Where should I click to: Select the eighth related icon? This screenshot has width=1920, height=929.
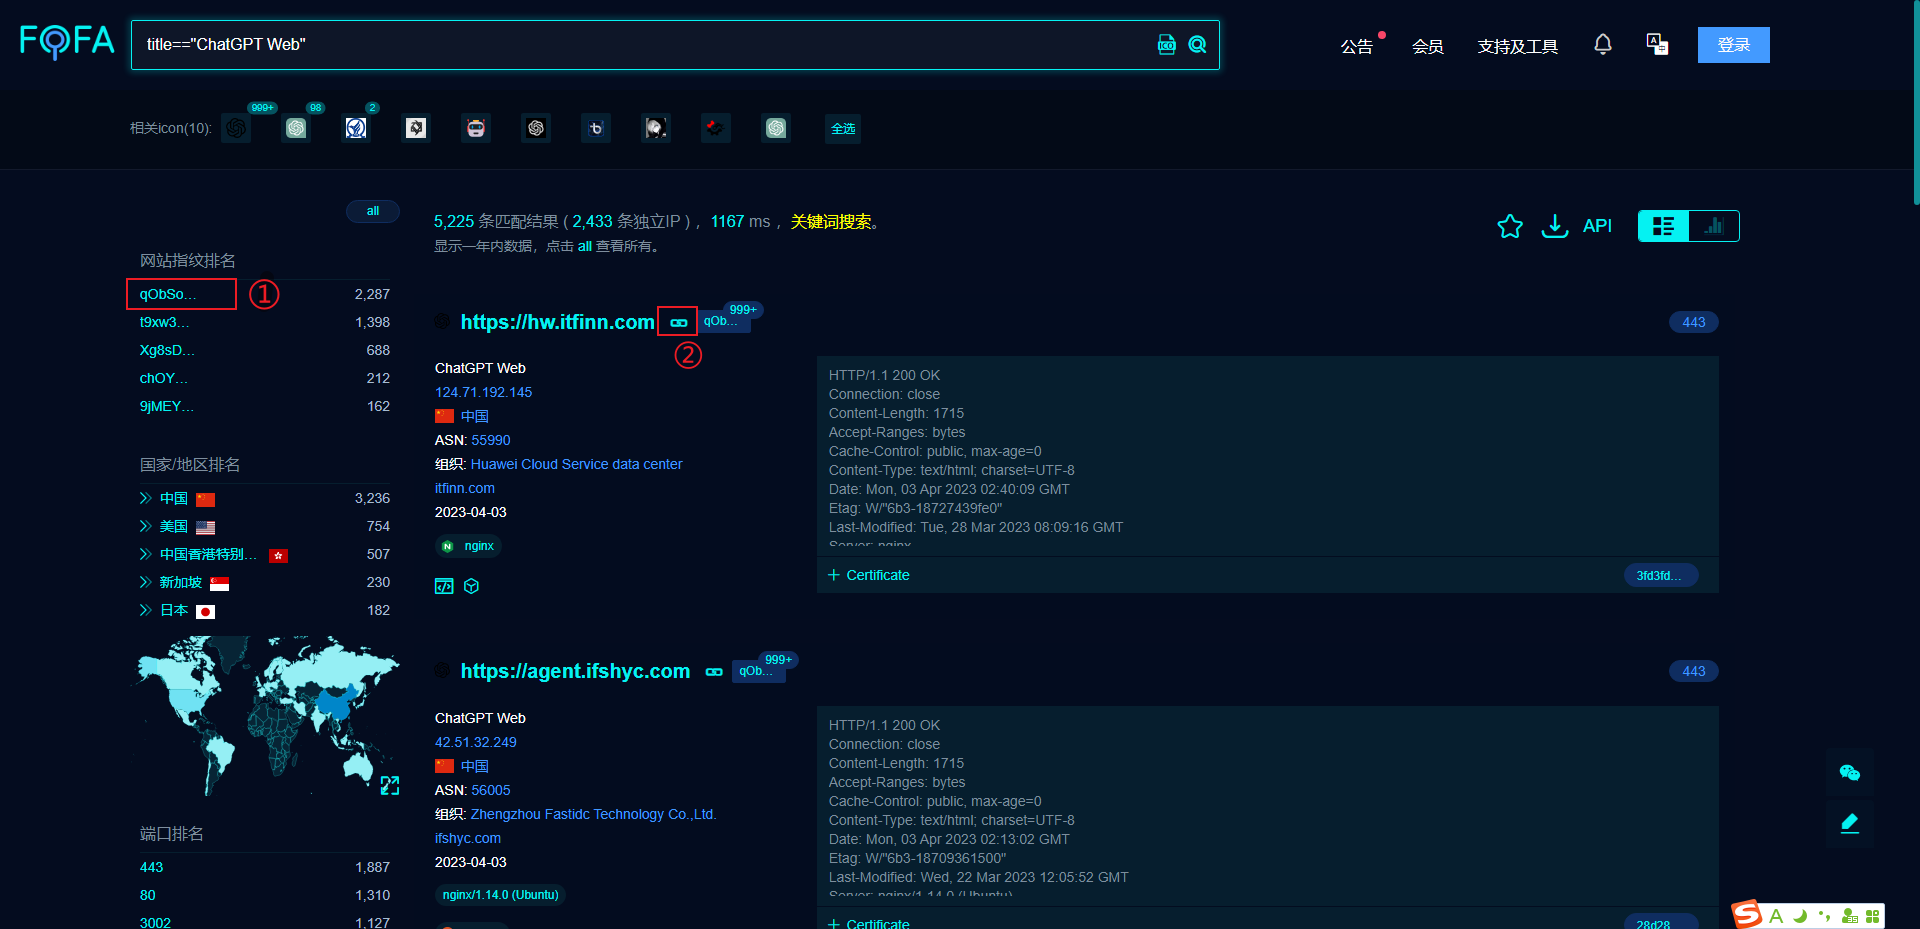coord(656,128)
